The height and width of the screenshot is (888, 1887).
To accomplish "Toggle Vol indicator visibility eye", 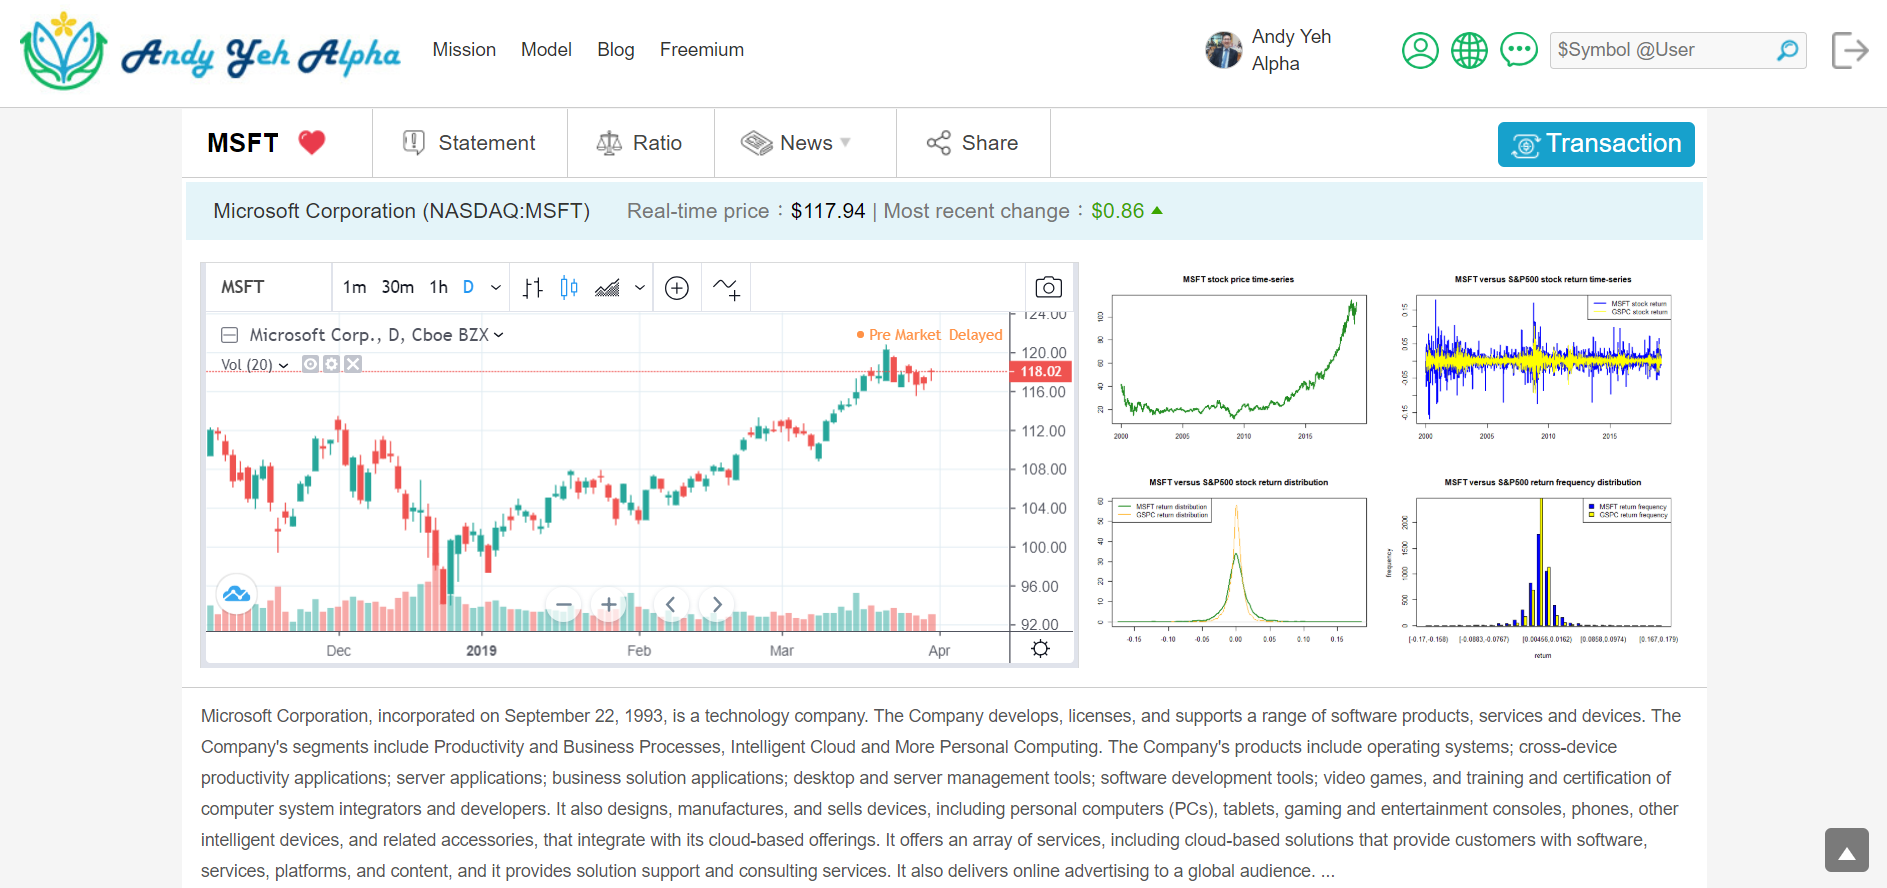I will coord(311,364).
